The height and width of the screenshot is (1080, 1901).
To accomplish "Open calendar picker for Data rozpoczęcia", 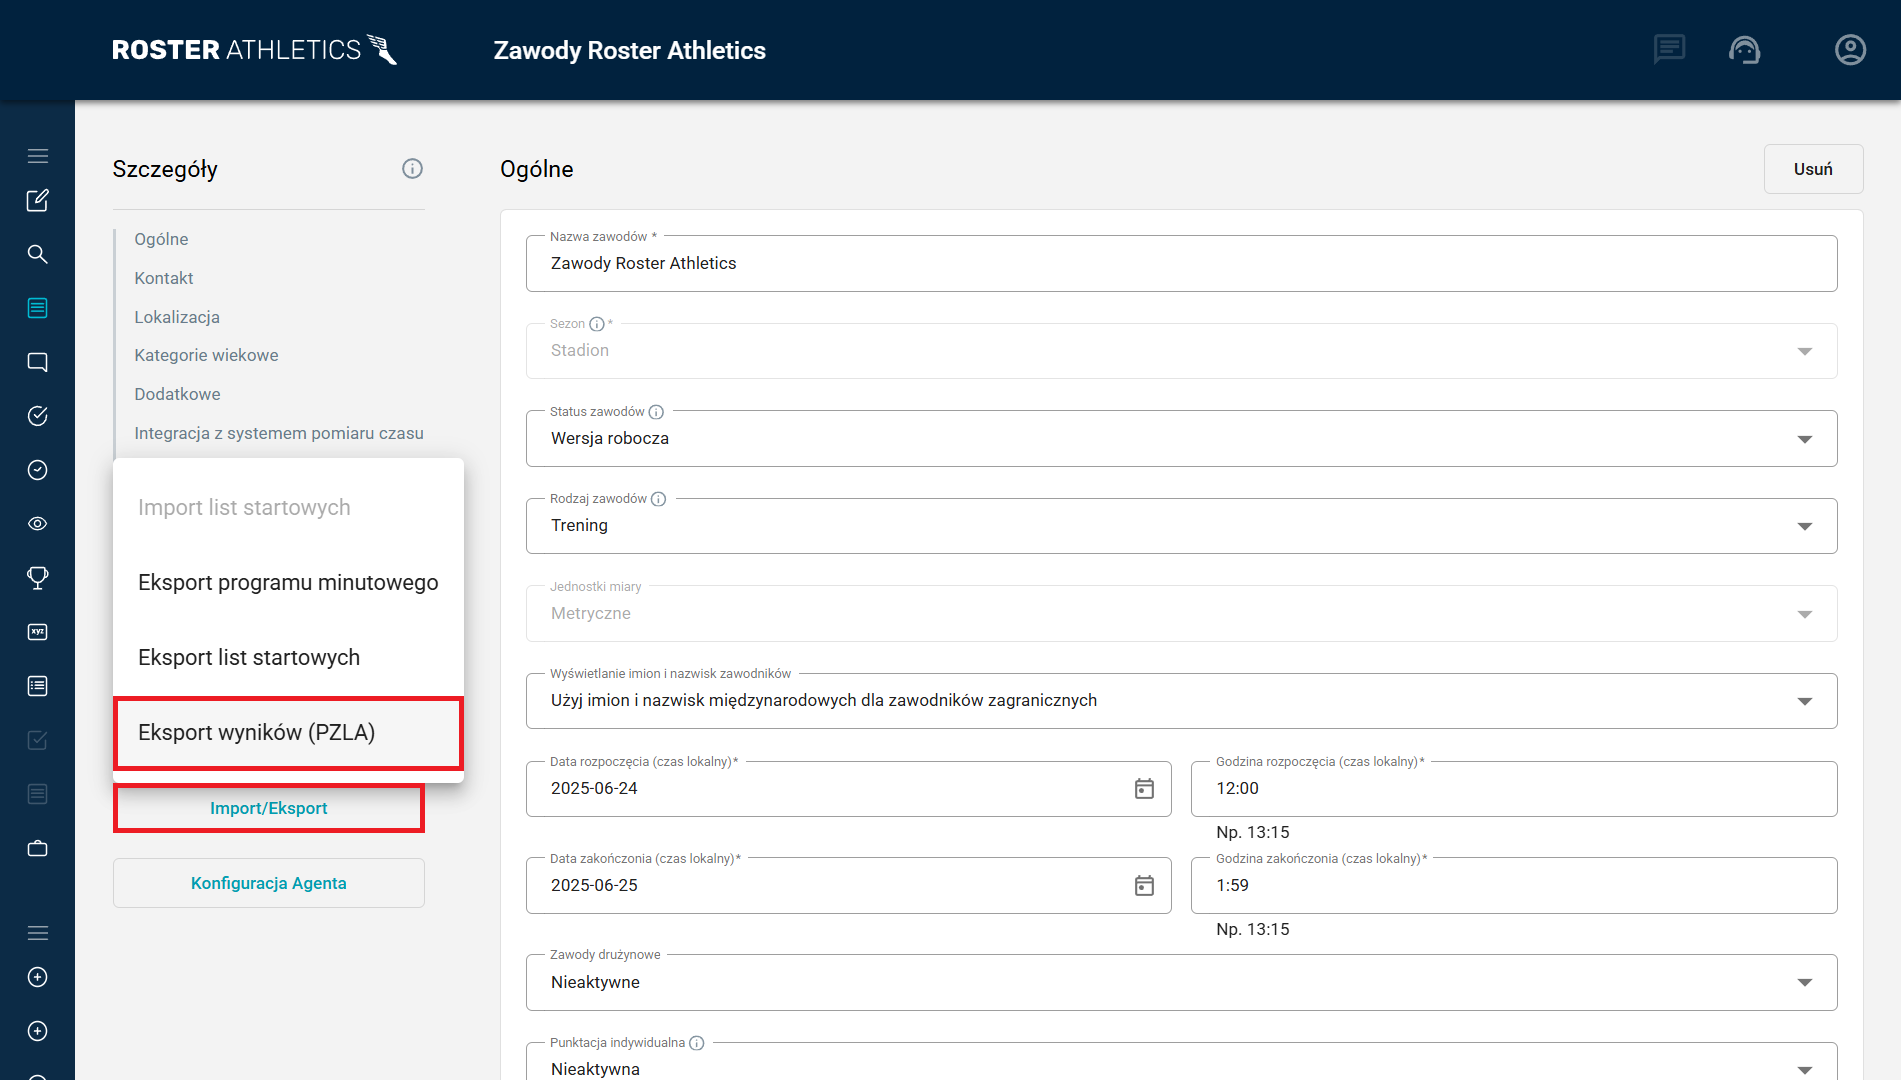I will point(1144,789).
